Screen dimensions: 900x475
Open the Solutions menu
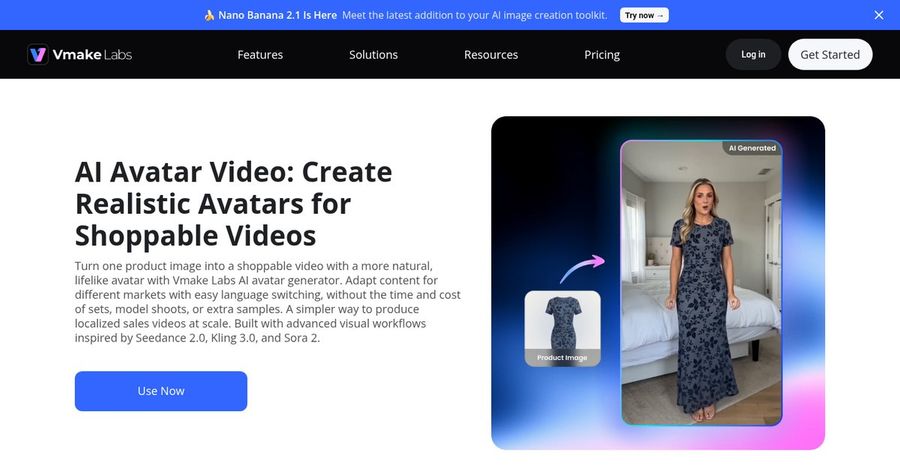[x=373, y=54]
